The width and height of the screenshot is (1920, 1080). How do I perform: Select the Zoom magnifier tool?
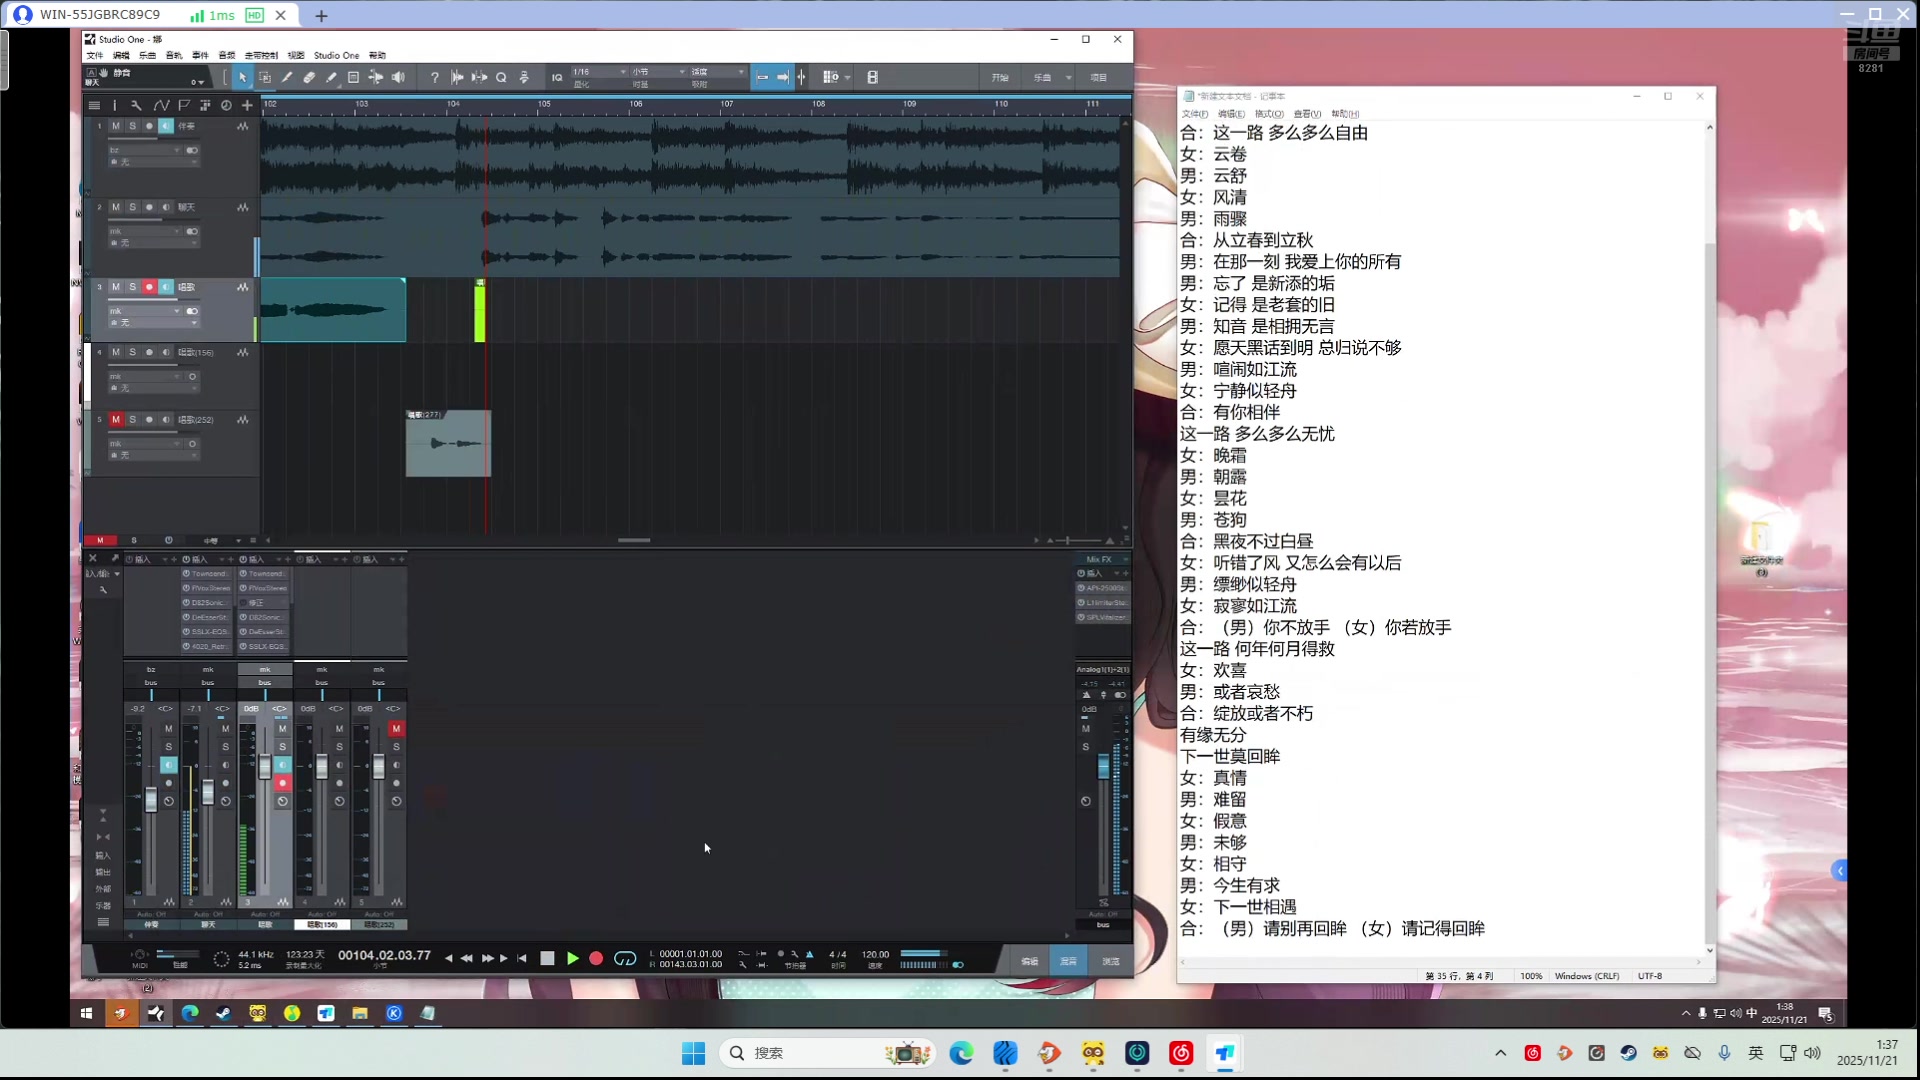click(x=501, y=77)
